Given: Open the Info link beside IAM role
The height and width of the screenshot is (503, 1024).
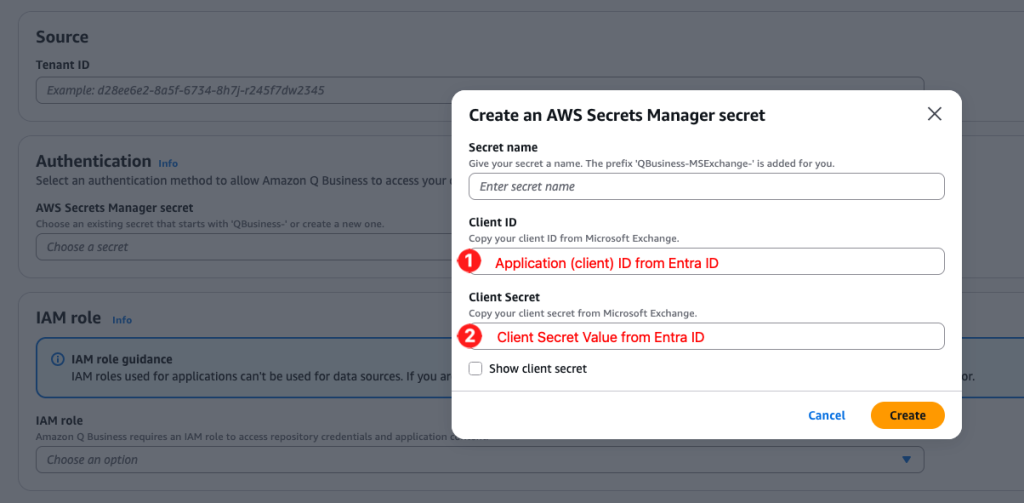Looking at the screenshot, I should click(122, 320).
